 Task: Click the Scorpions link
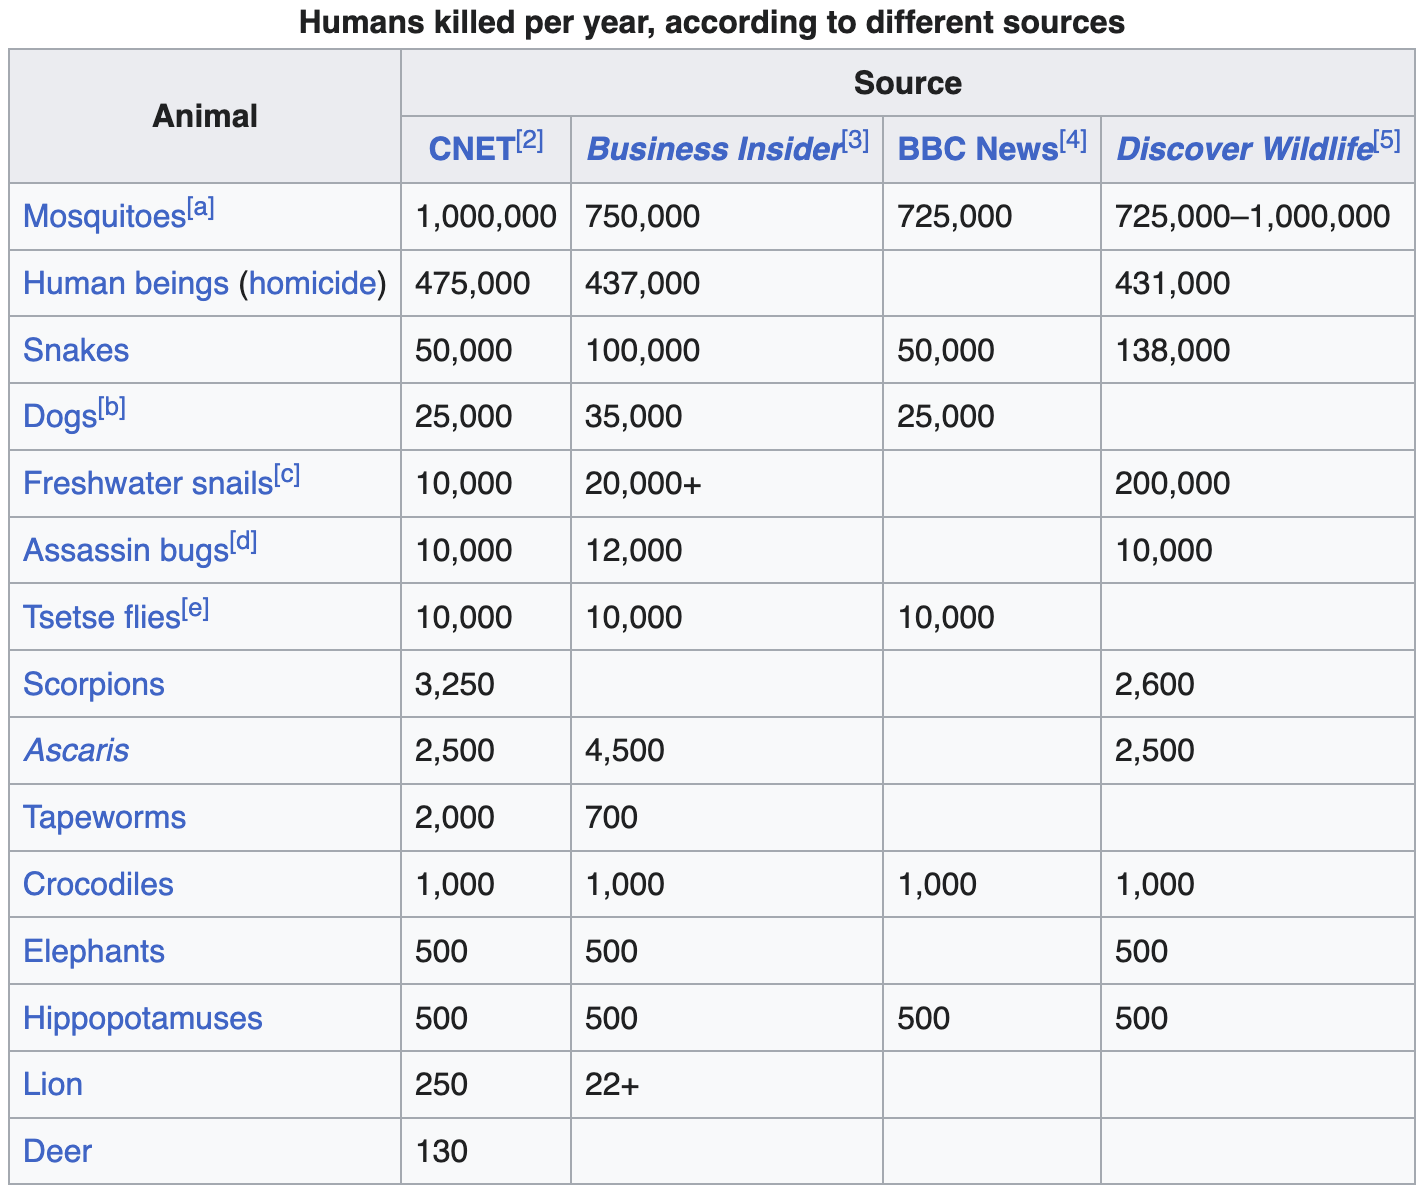click(x=93, y=685)
